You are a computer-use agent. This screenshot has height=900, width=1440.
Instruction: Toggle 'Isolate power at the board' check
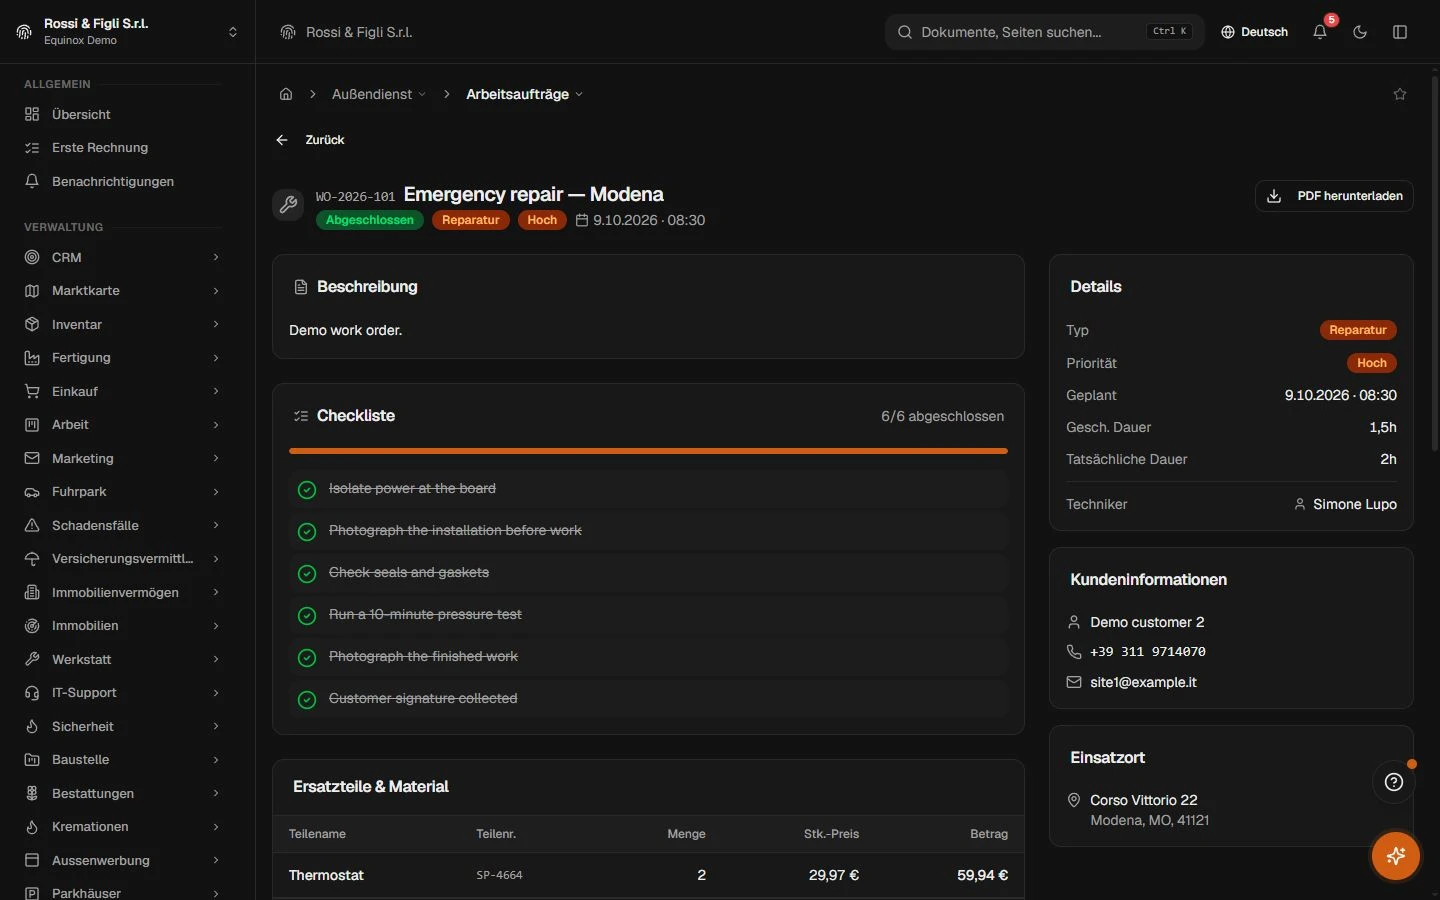click(307, 489)
